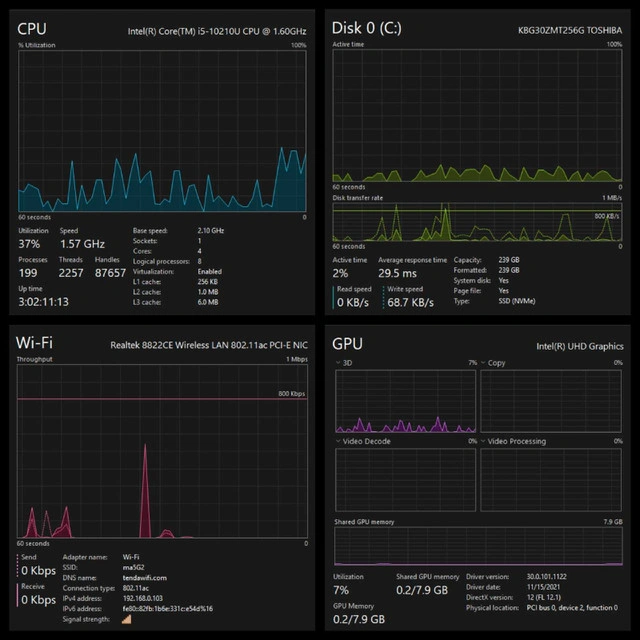640x640 pixels.
Task: Click the solid Receive legend marker
Action: (x=18, y=595)
